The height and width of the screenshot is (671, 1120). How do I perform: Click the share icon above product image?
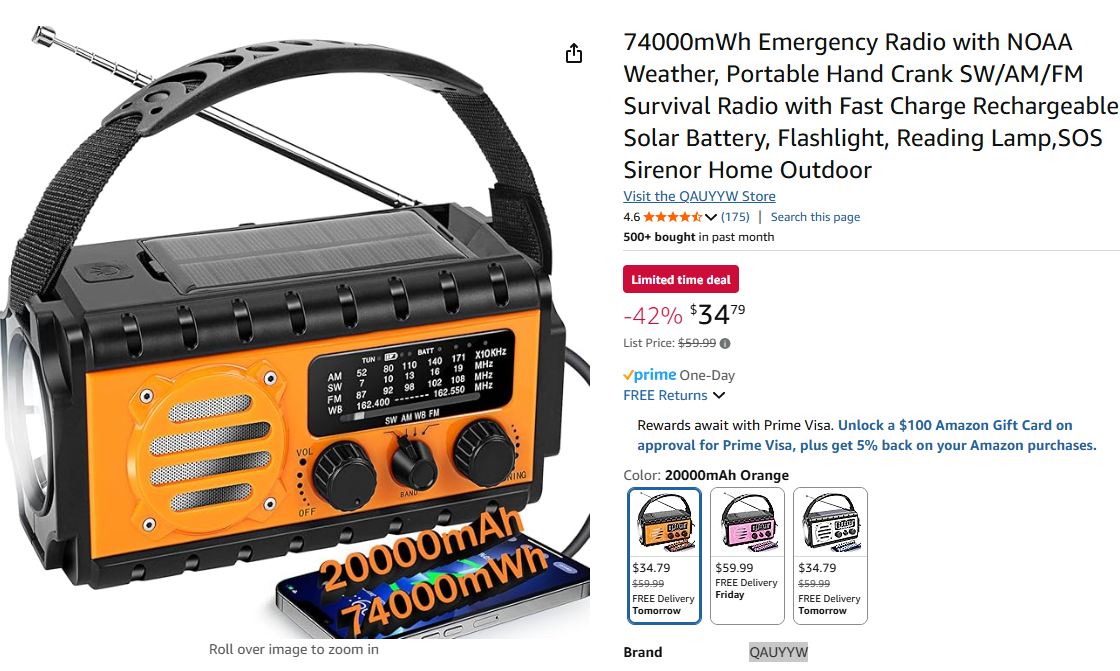(x=574, y=54)
